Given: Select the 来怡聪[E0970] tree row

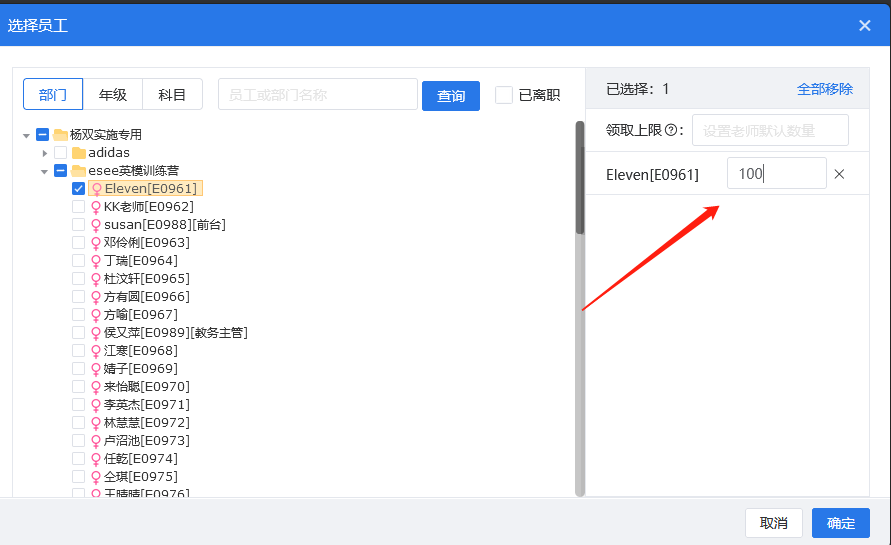Looking at the screenshot, I should 146,386.
